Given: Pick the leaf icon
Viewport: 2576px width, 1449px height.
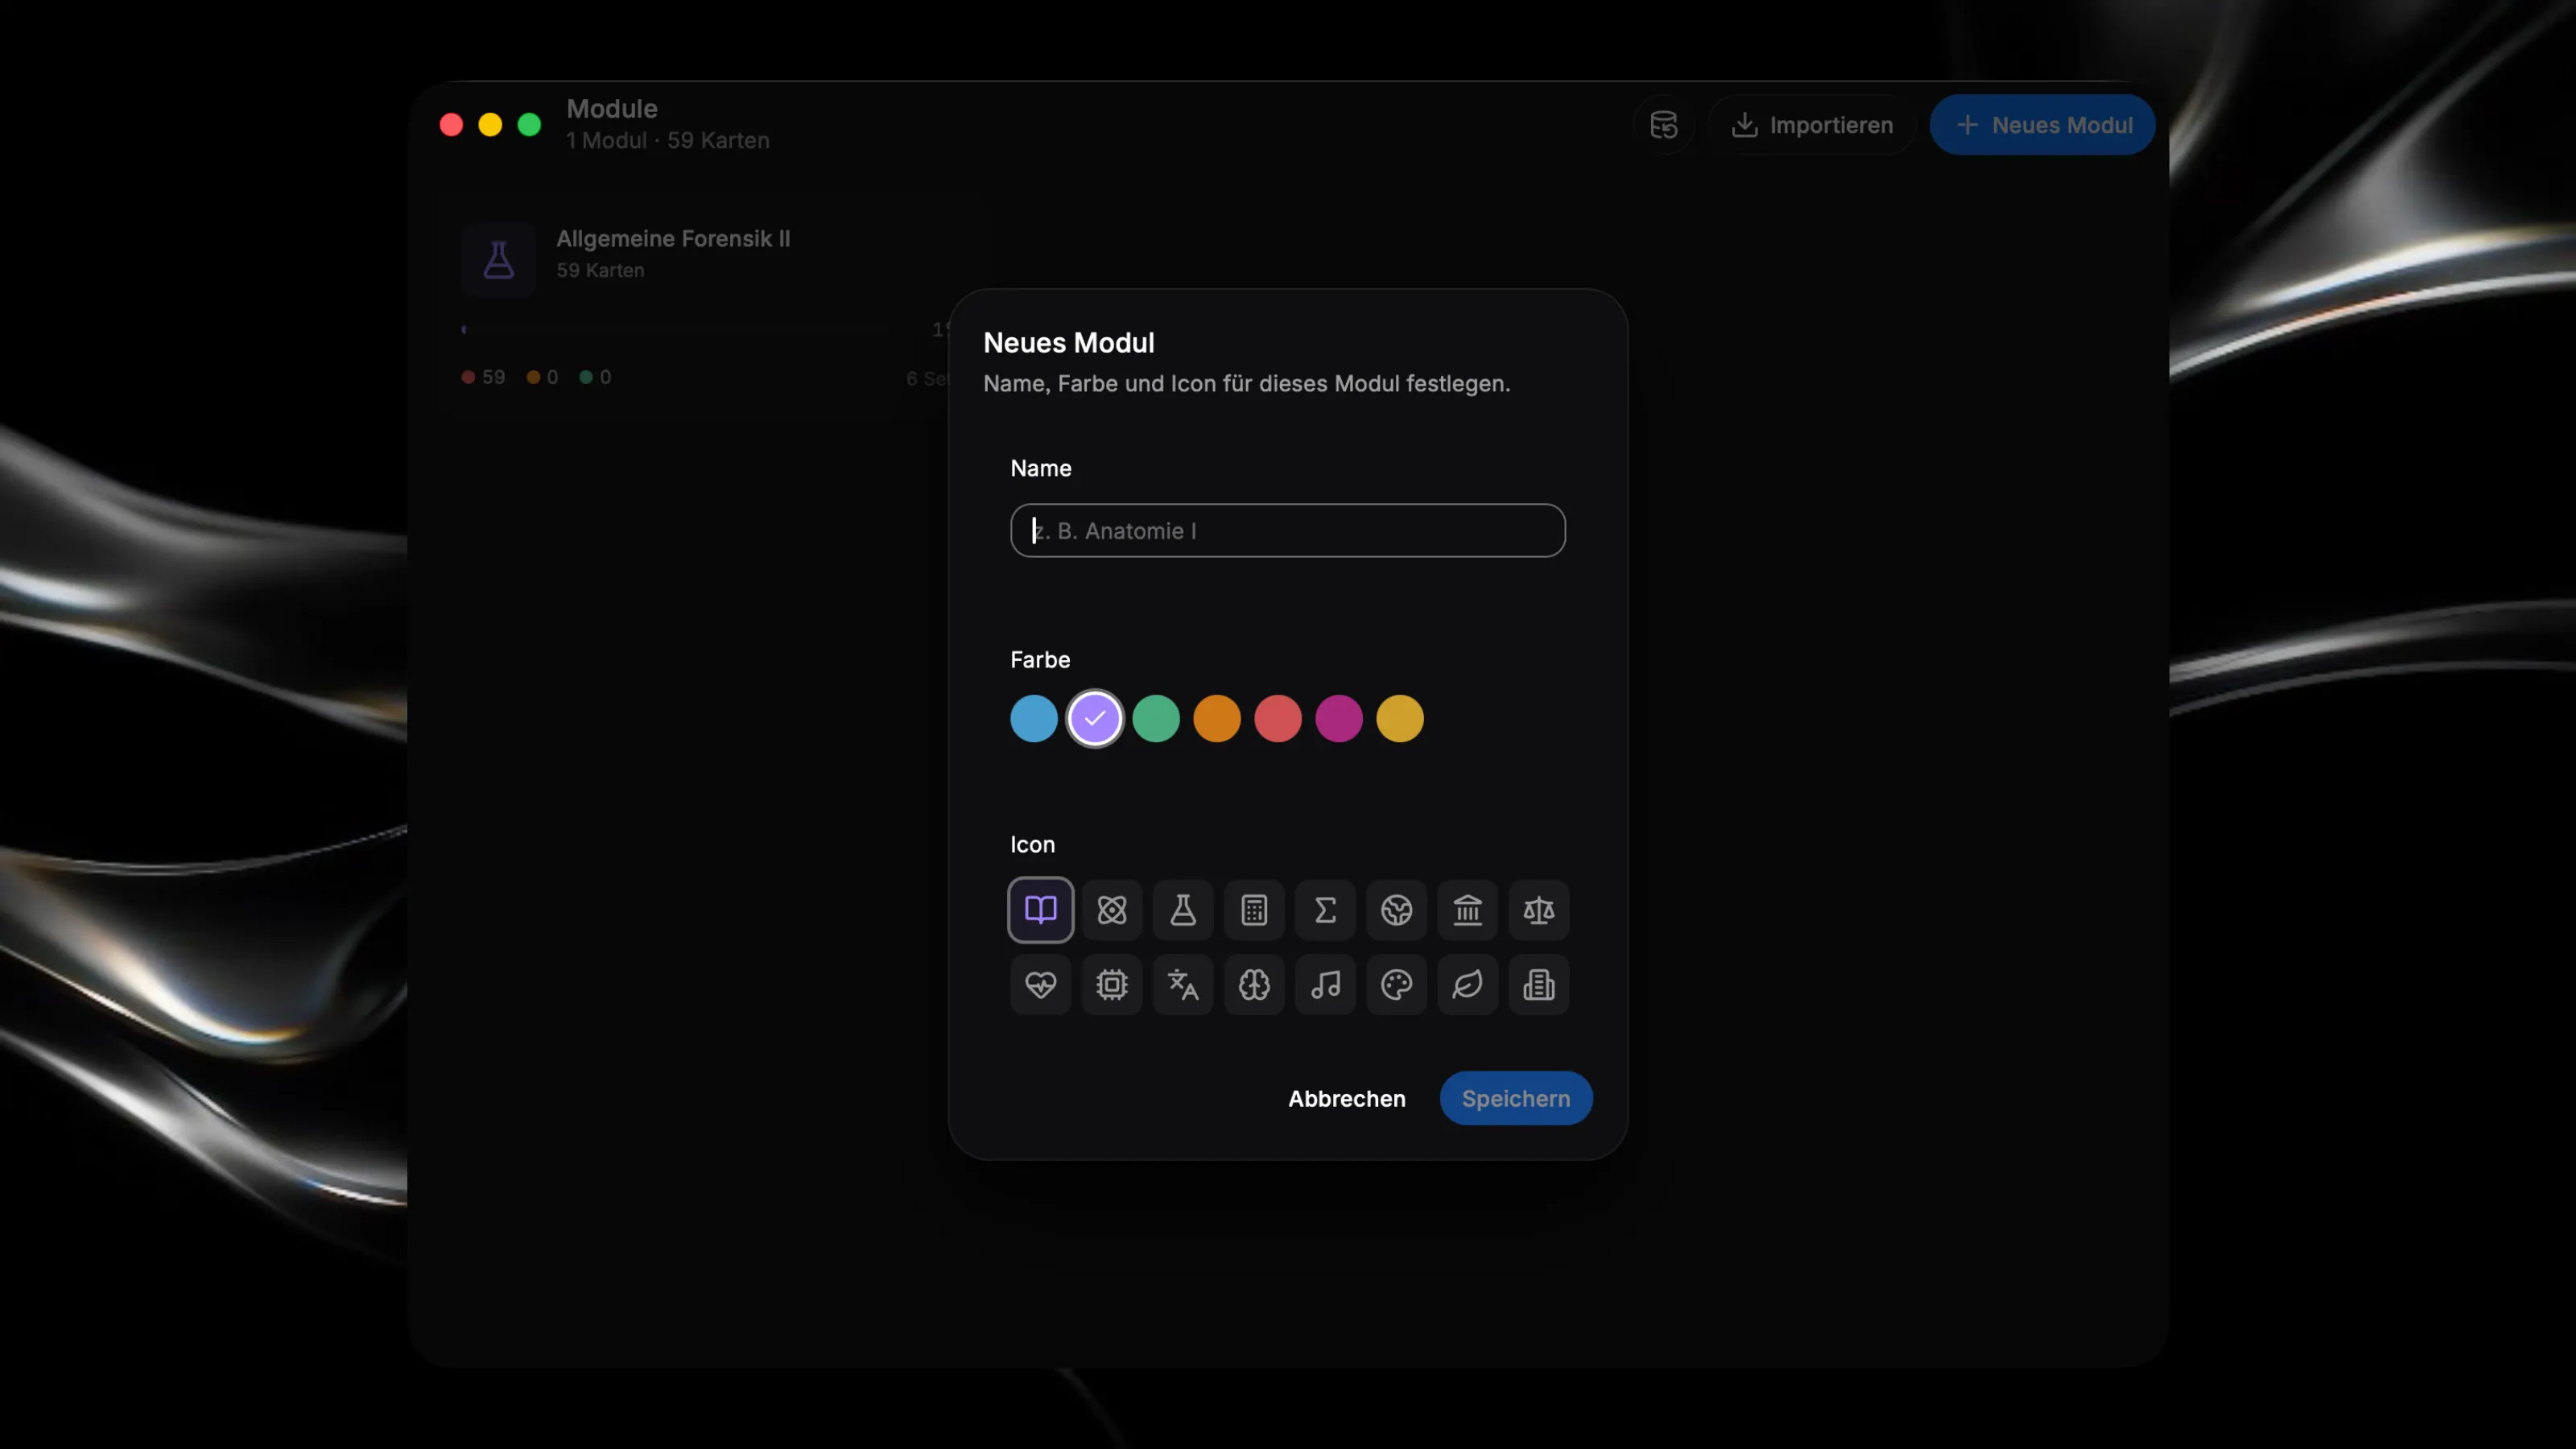Looking at the screenshot, I should click(1467, 985).
